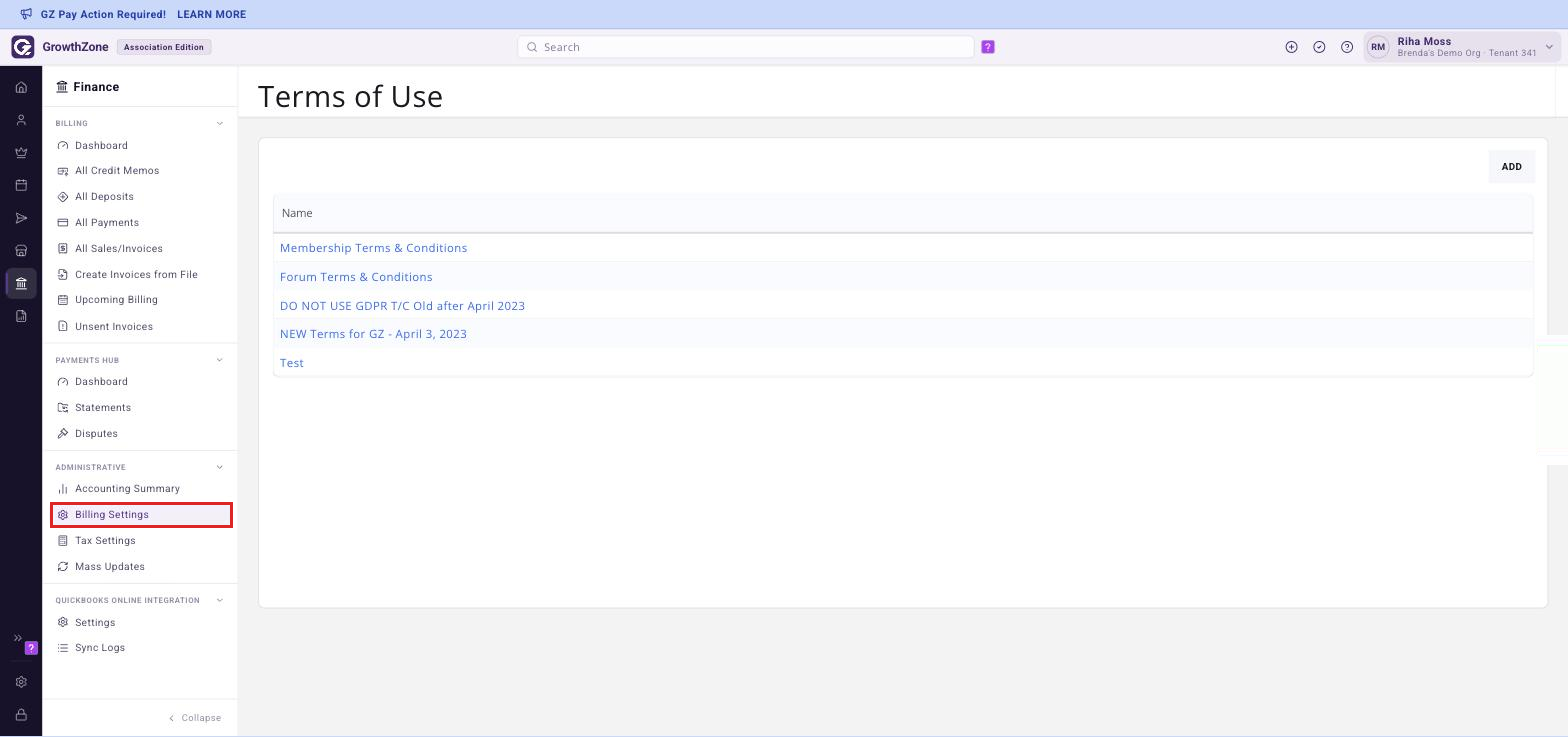This screenshot has height=737, width=1568.
Task: Collapse the Payments Hub section chevron
Action: click(220, 360)
